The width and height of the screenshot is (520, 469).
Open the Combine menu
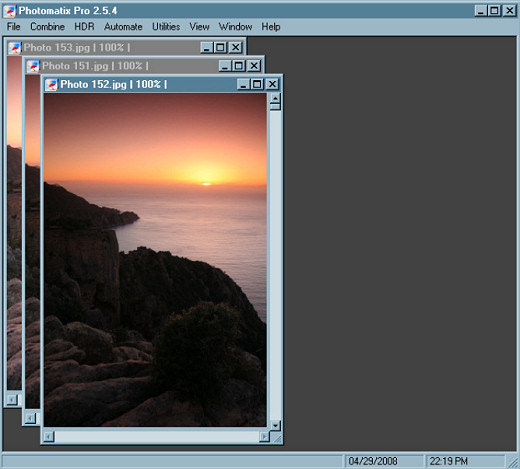47,27
